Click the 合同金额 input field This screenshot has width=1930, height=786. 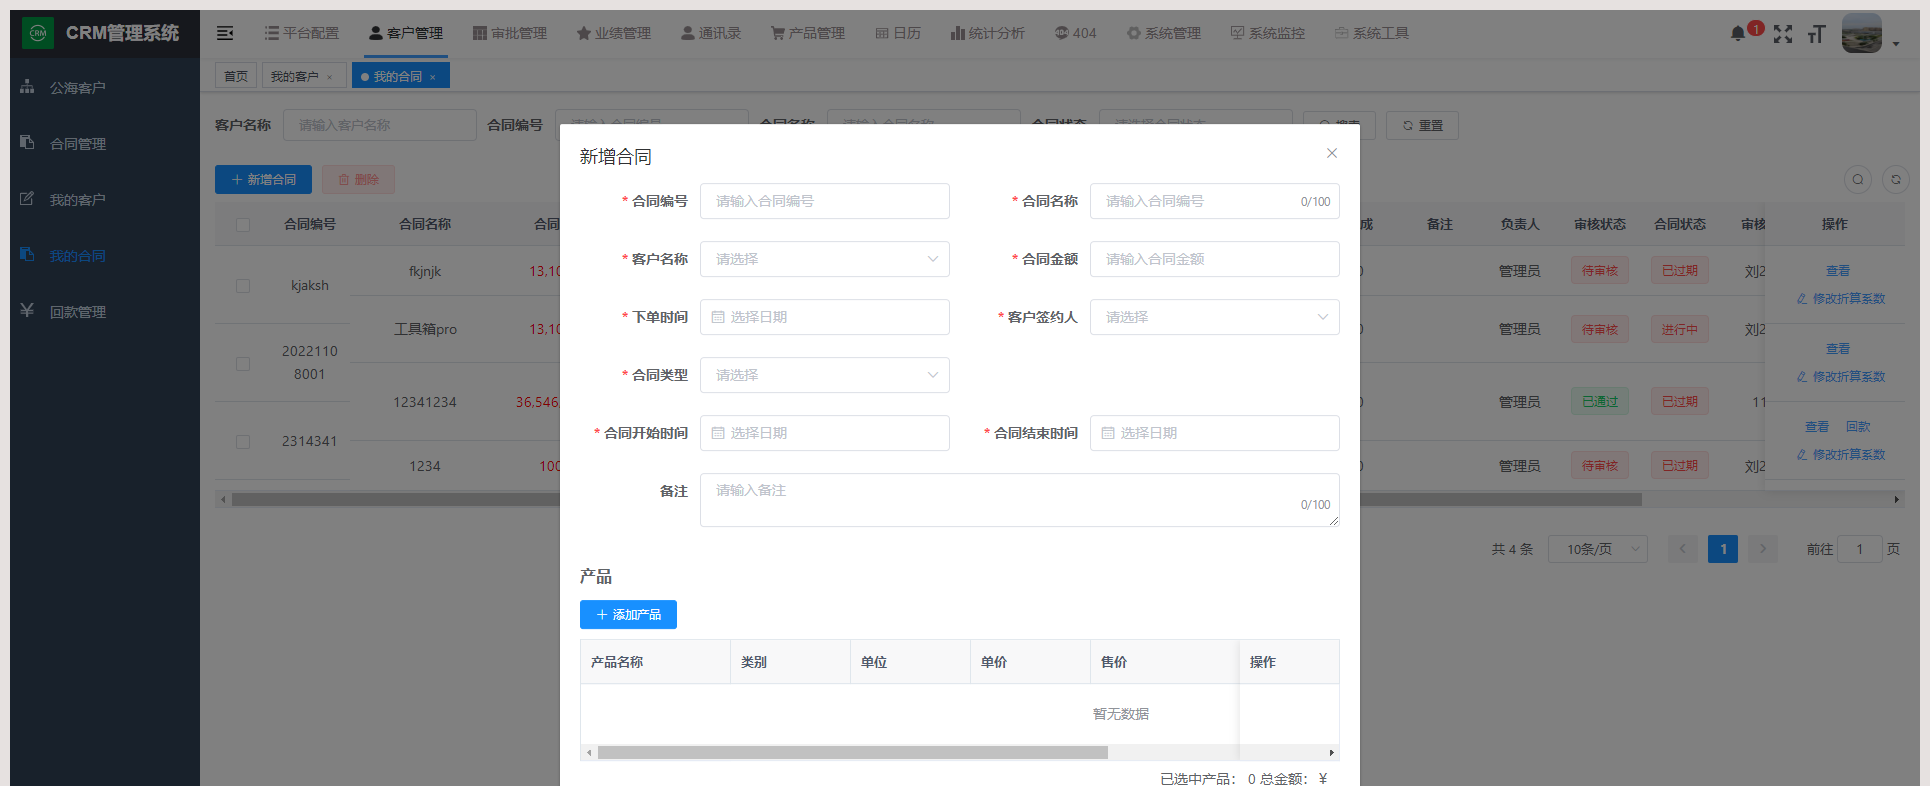(x=1214, y=259)
